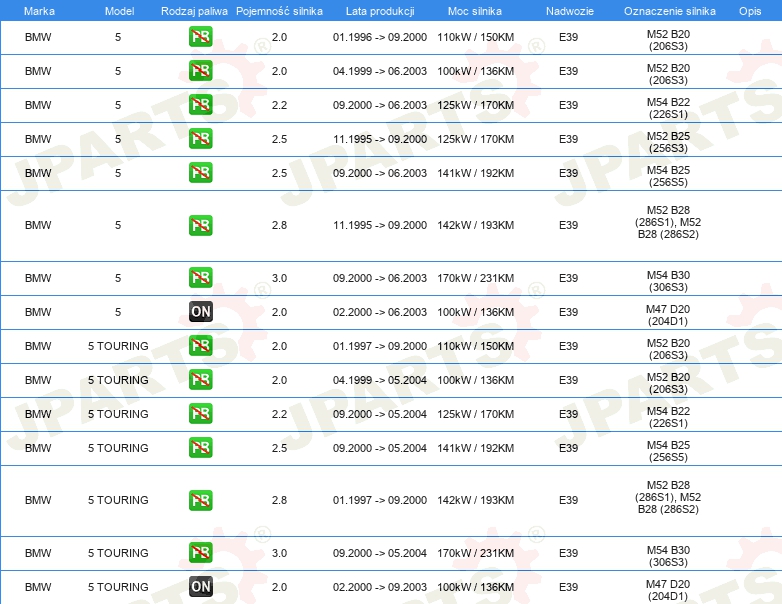Click the Moc silnika column header

475,11
